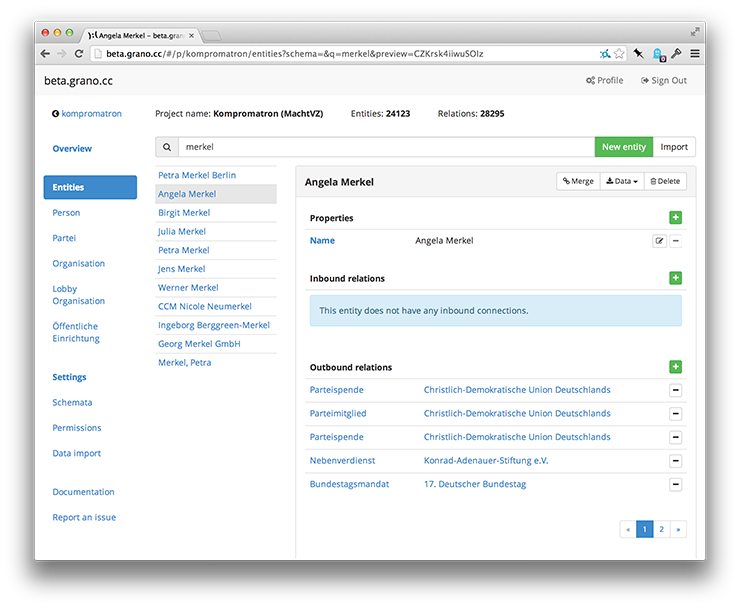Click the key extension icon
Viewport: 740px width, 608px height.
point(676,53)
